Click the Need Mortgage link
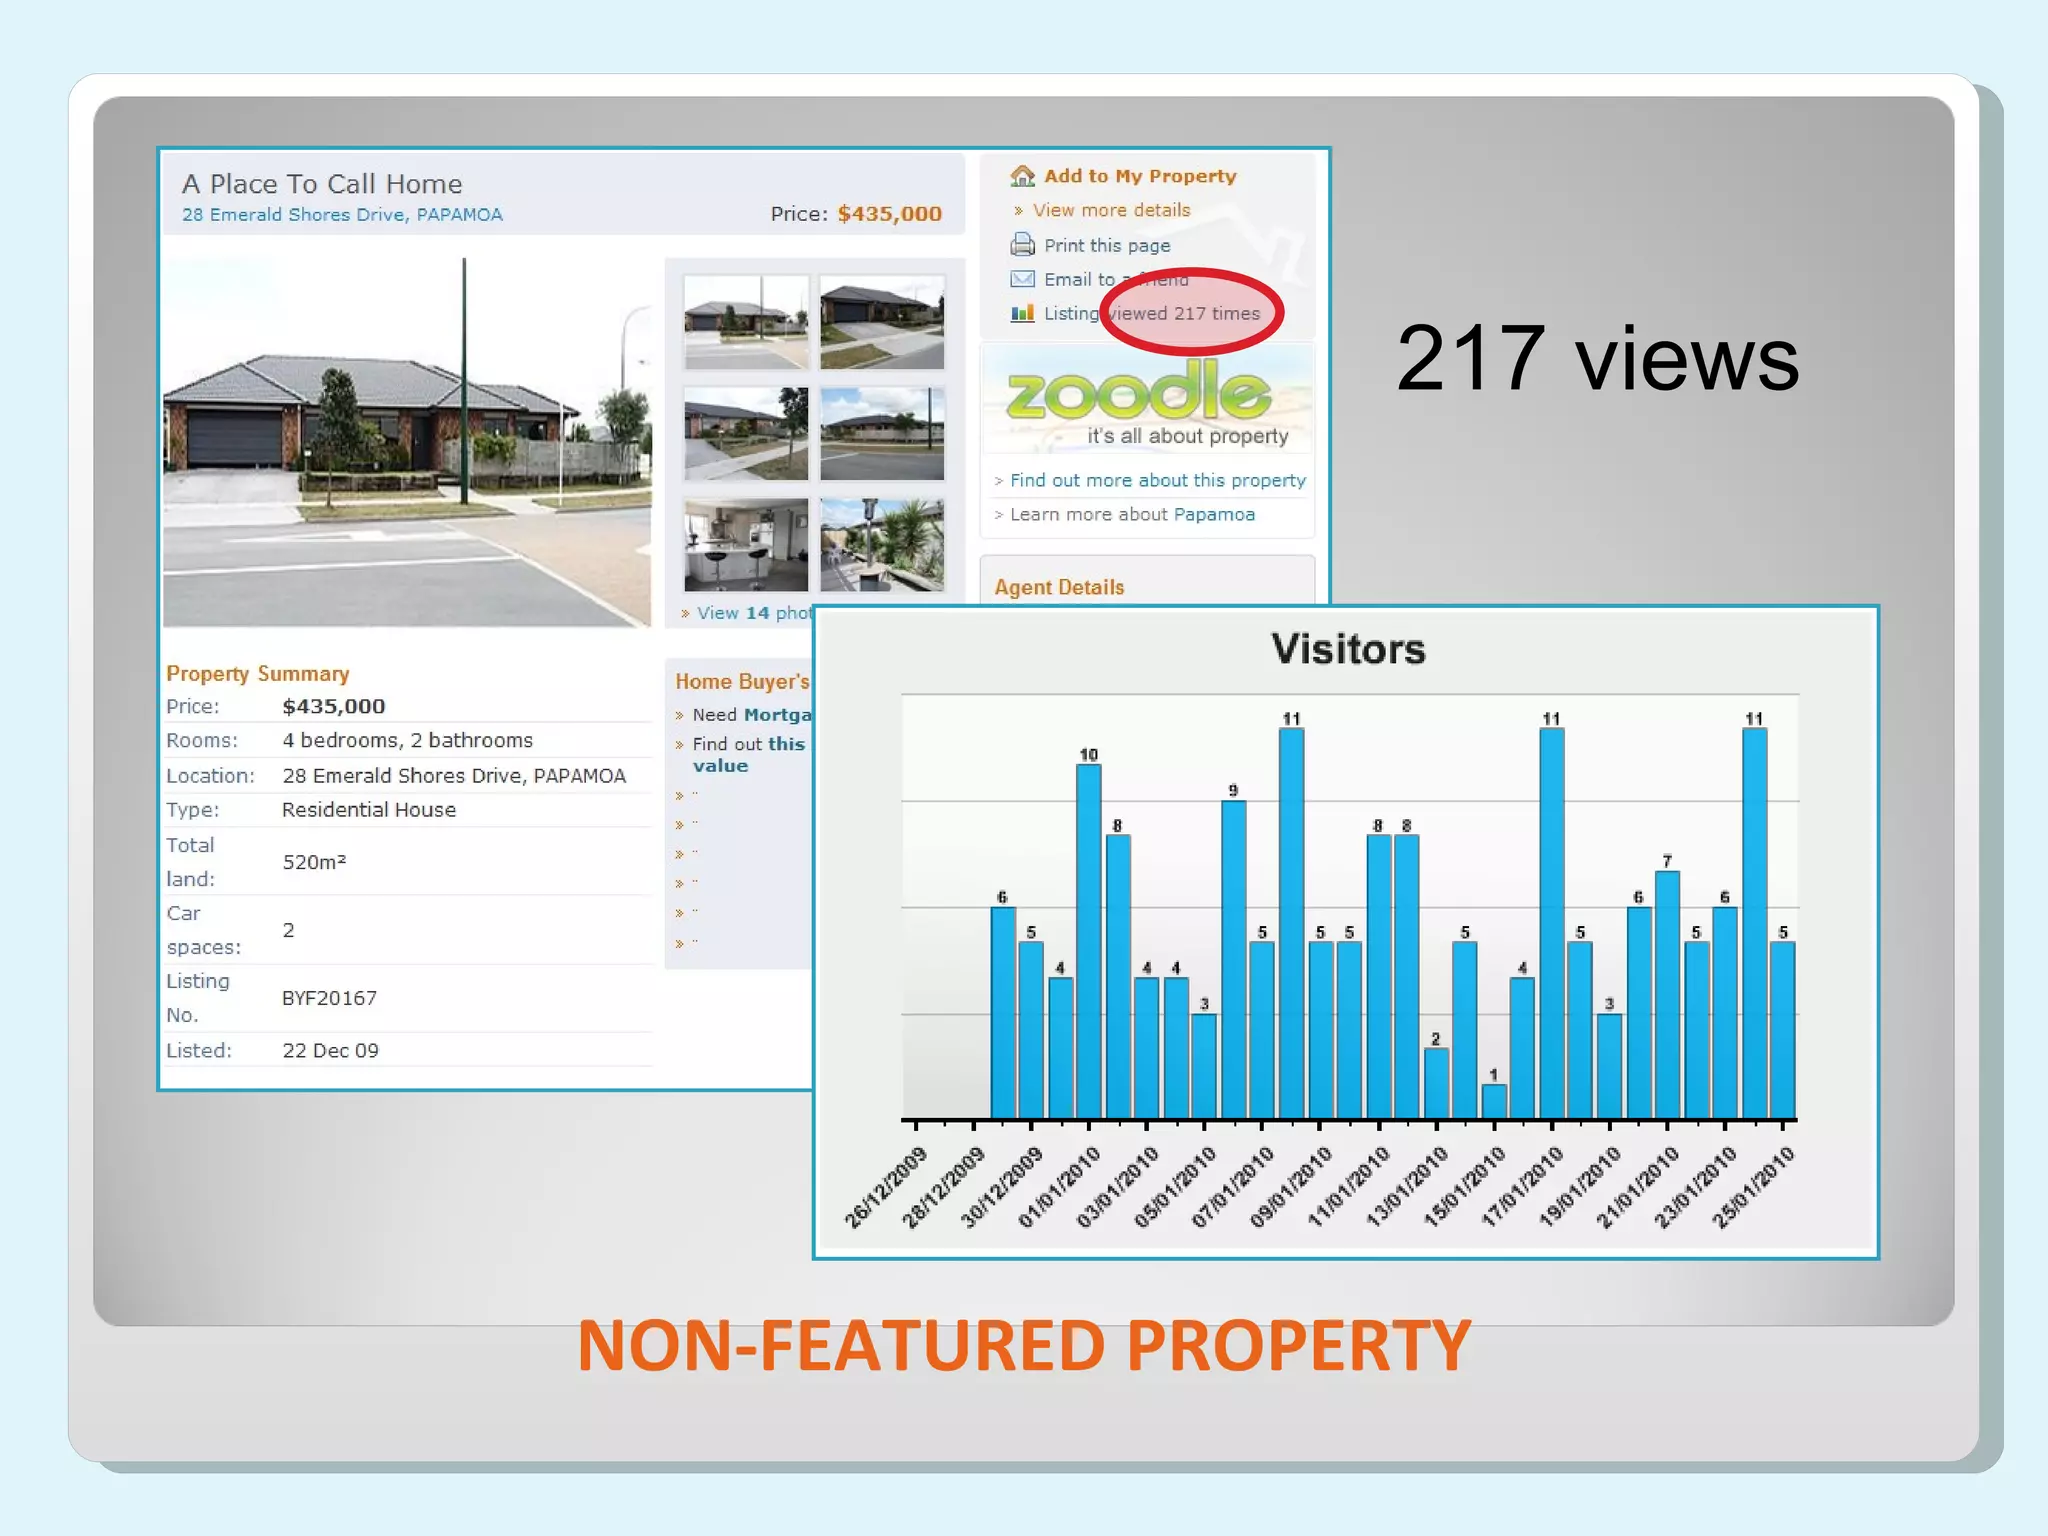The width and height of the screenshot is (2048, 1536). pyautogui.click(x=752, y=715)
